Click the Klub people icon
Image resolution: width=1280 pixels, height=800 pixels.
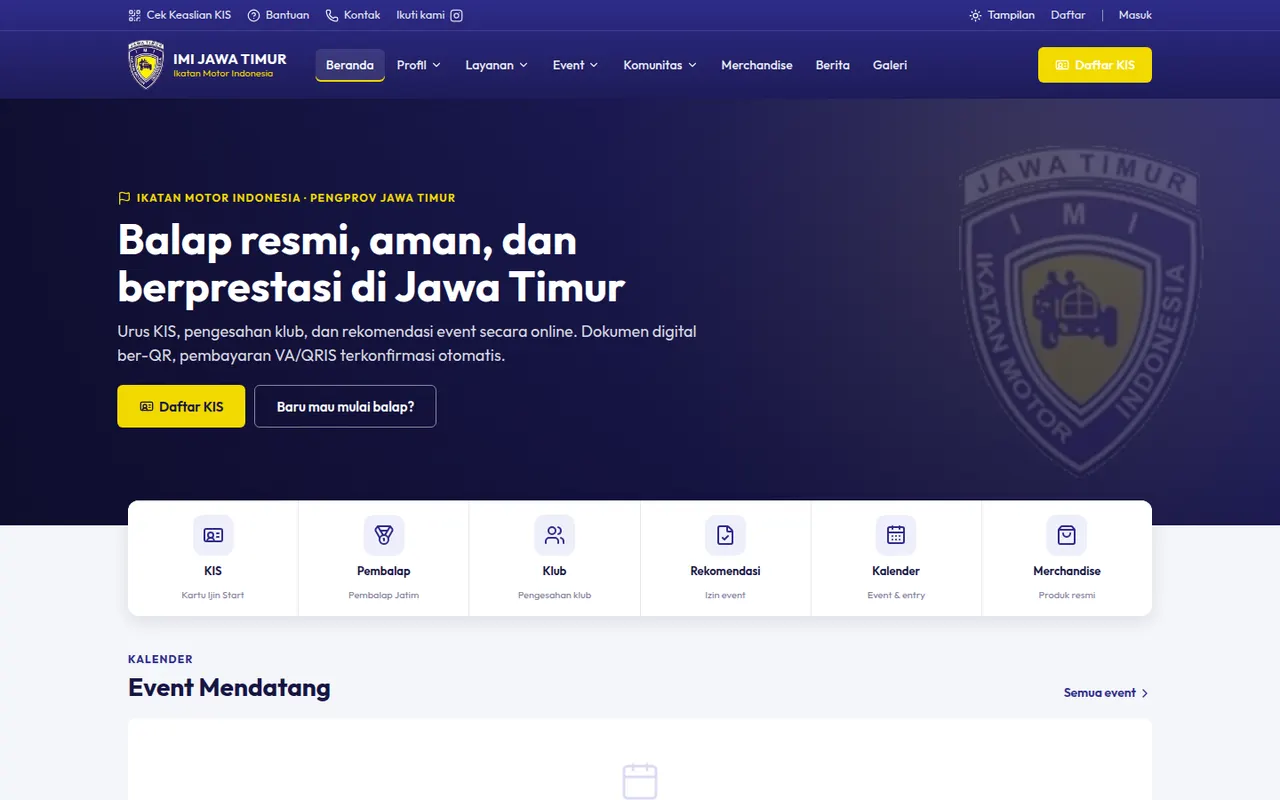[x=555, y=535]
